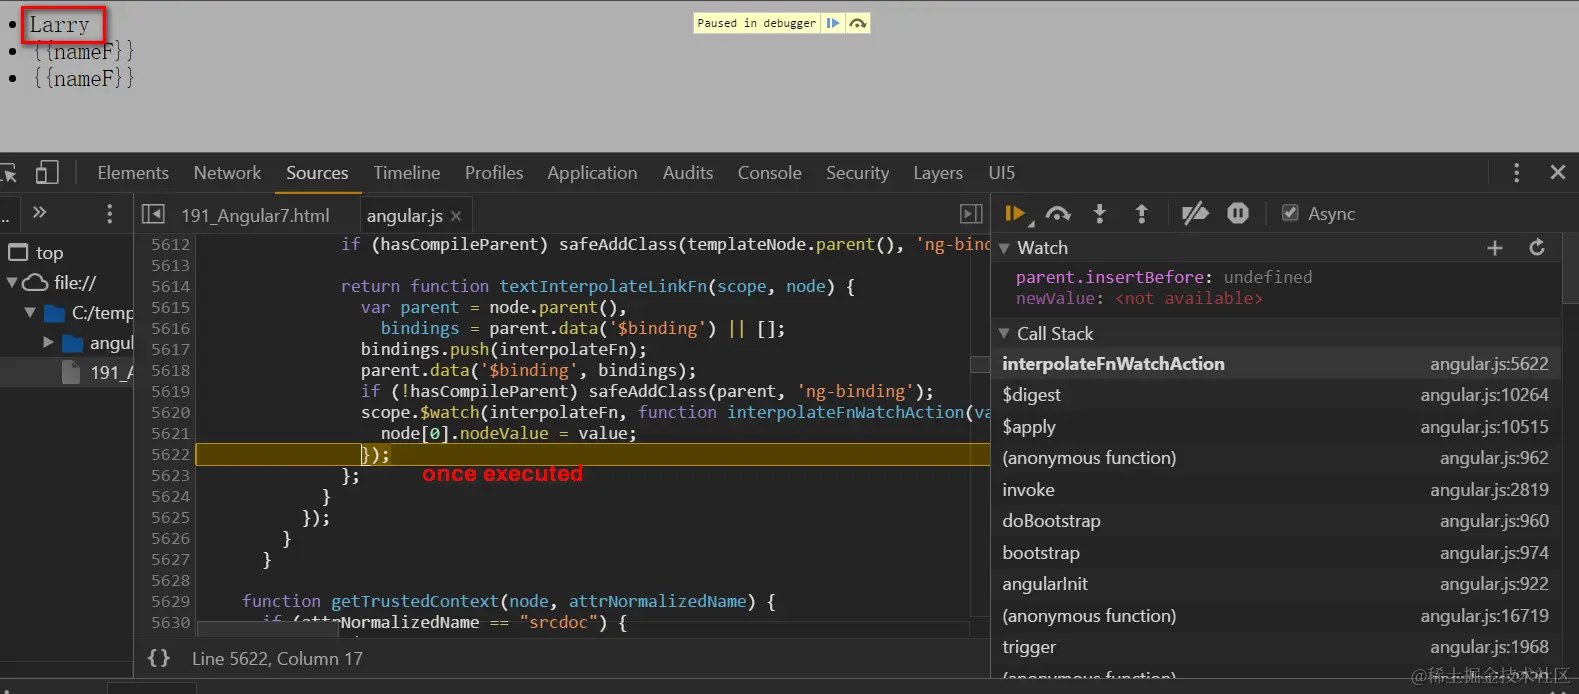Deactivate breakpoints

click(1195, 213)
